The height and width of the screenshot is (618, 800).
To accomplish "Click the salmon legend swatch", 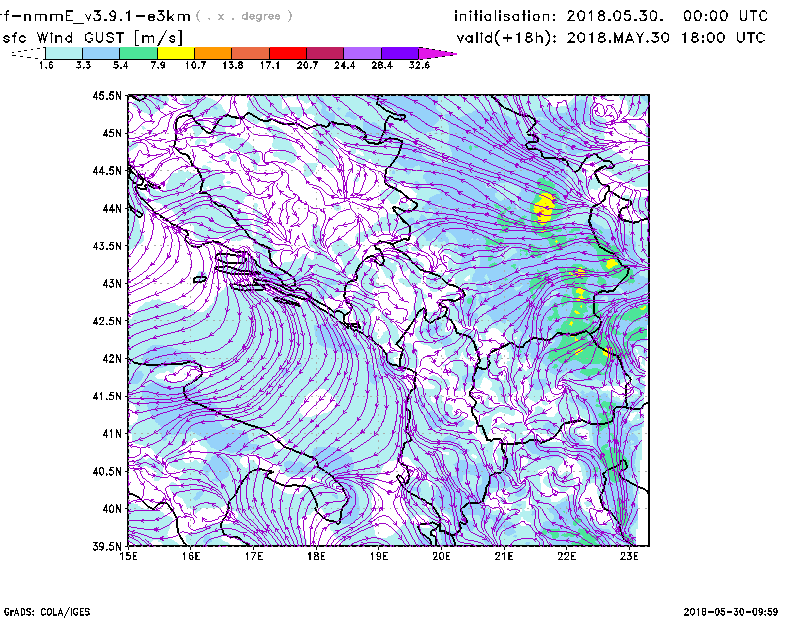I will point(251,53).
